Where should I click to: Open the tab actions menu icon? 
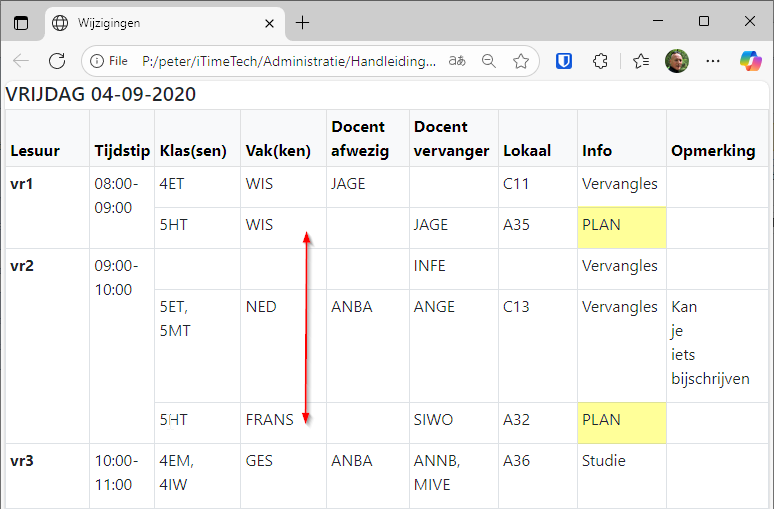coord(21,23)
